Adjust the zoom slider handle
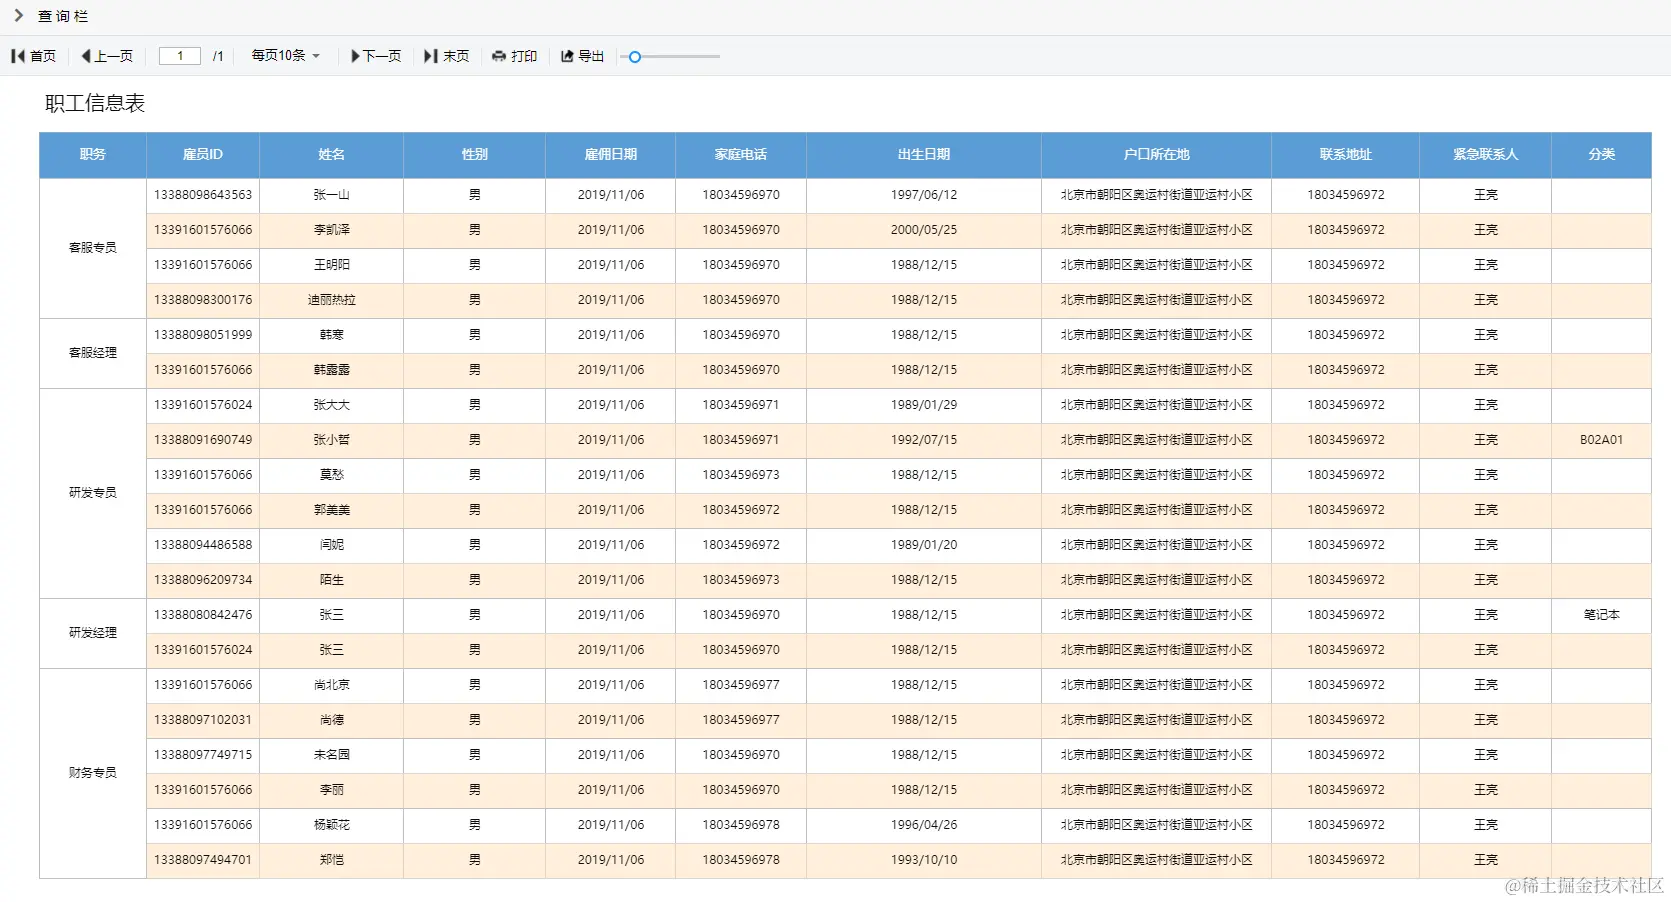1671x902 pixels. [x=635, y=57]
